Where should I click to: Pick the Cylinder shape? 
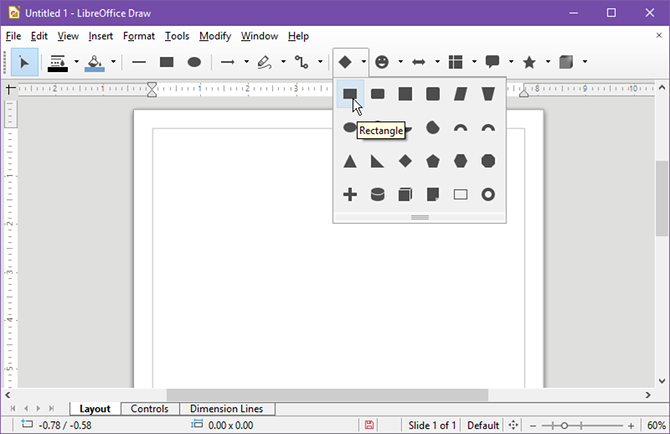point(378,194)
